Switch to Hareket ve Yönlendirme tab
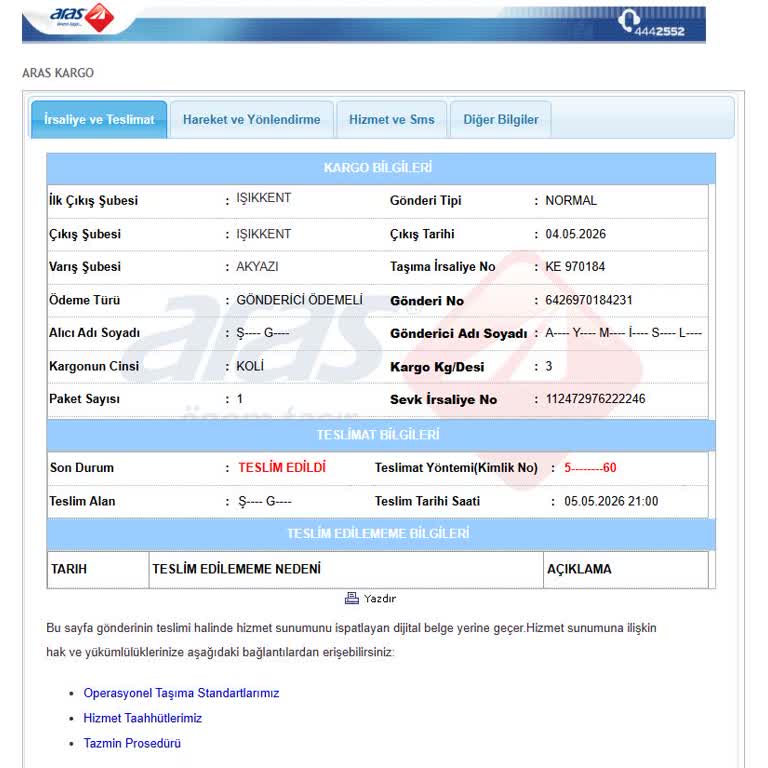 coord(252,120)
